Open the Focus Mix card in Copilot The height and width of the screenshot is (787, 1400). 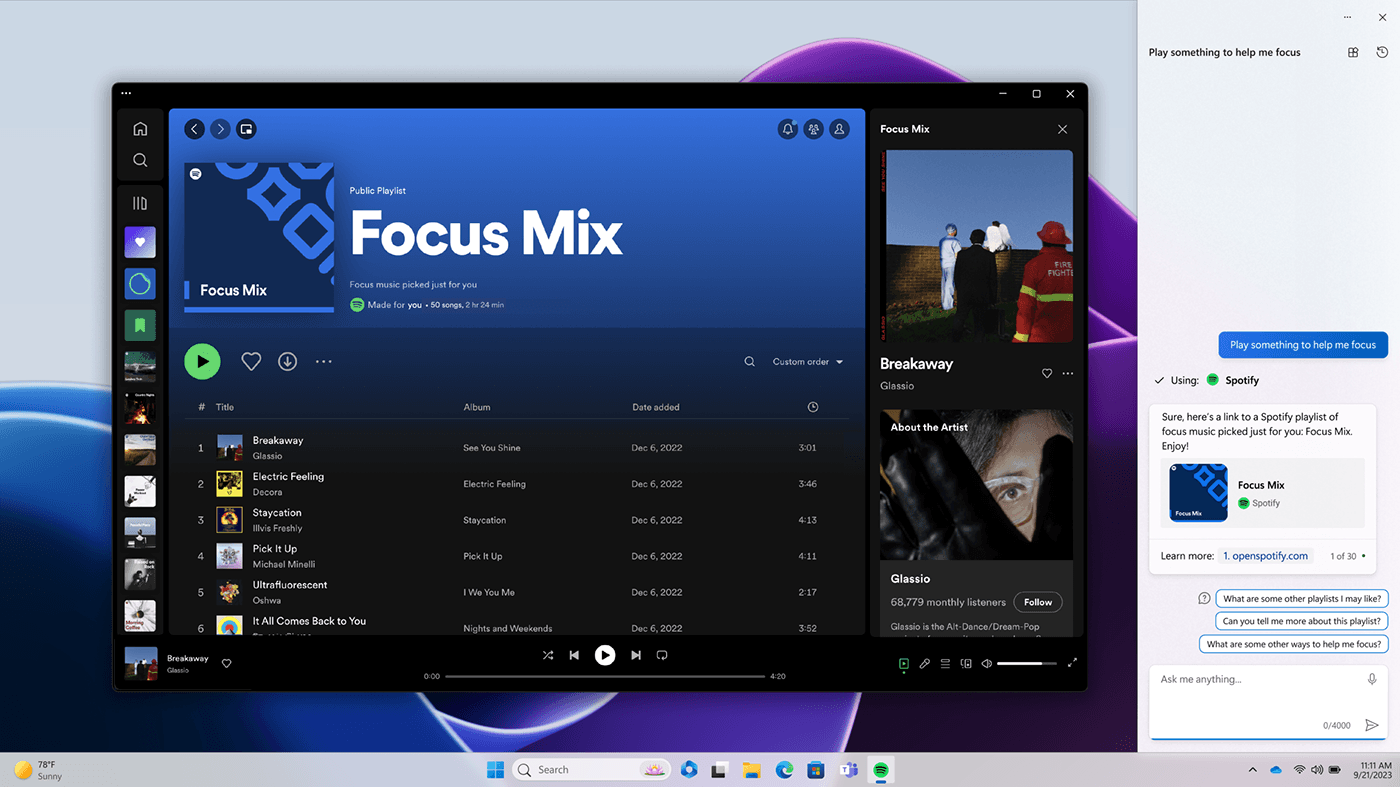click(x=1263, y=493)
